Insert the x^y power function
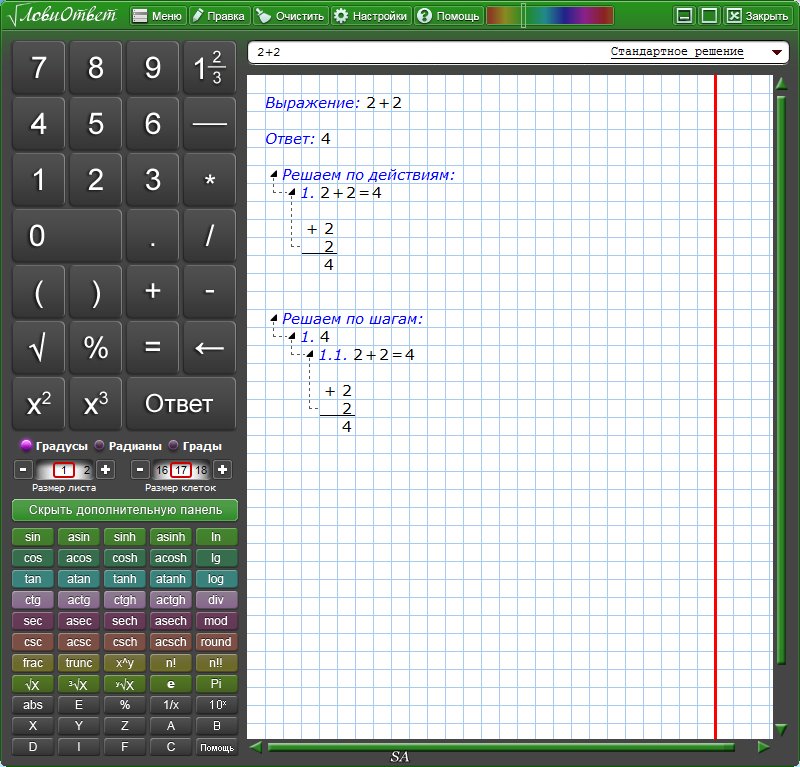This screenshot has width=800, height=767. coord(124,663)
